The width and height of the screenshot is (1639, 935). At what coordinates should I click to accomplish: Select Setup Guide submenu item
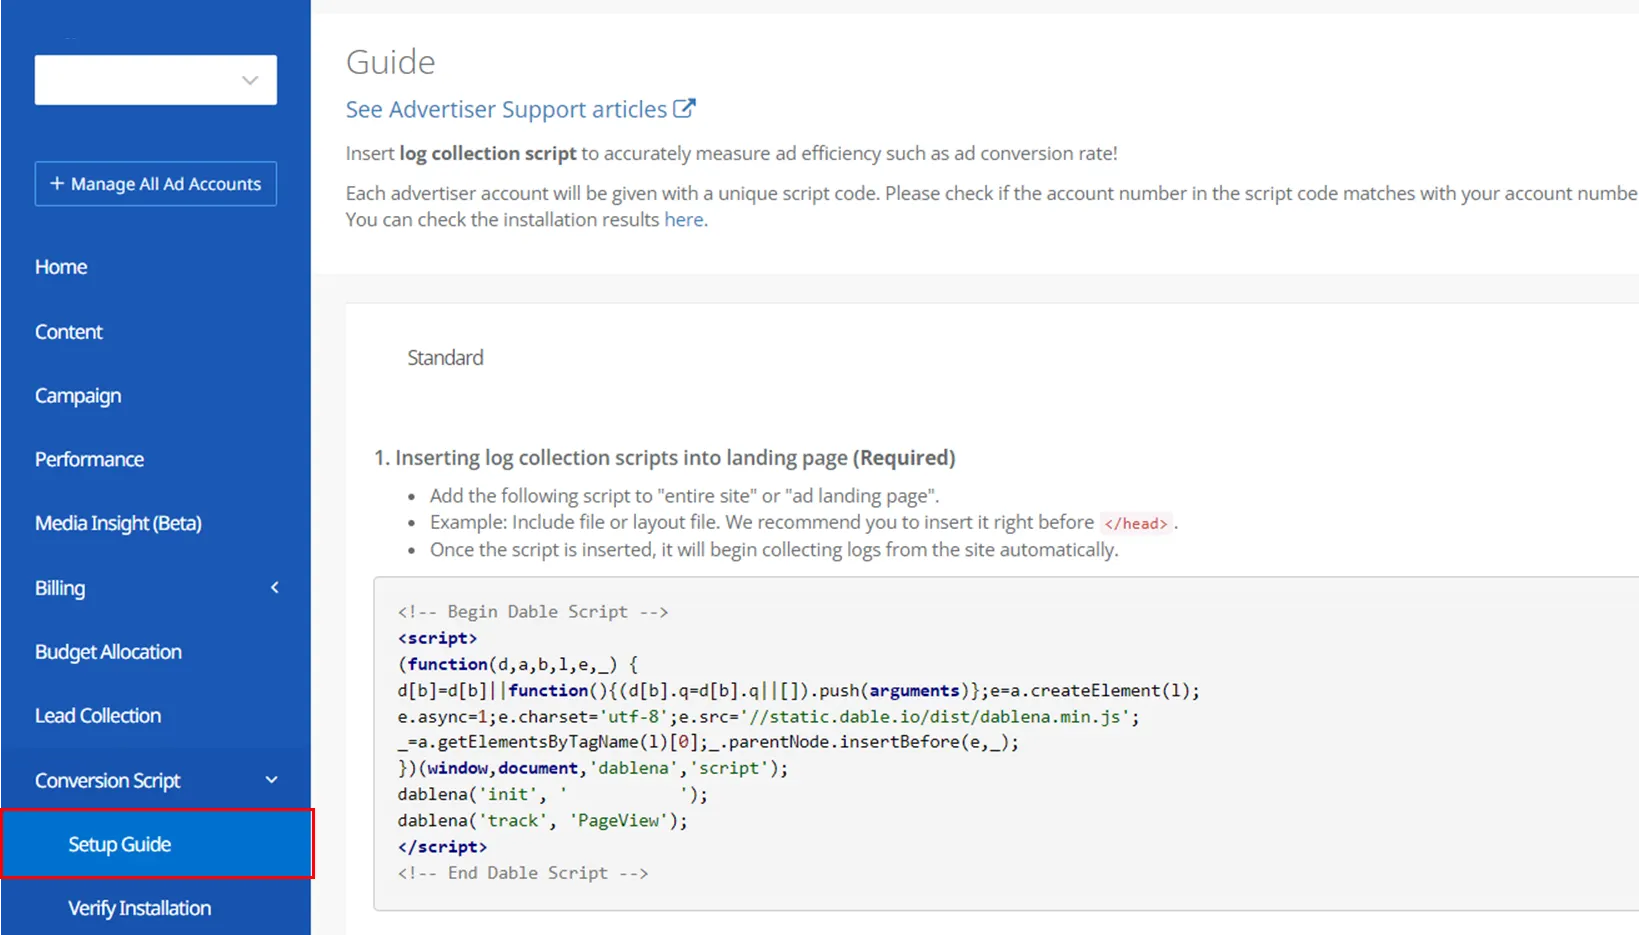tap(120, 845)
